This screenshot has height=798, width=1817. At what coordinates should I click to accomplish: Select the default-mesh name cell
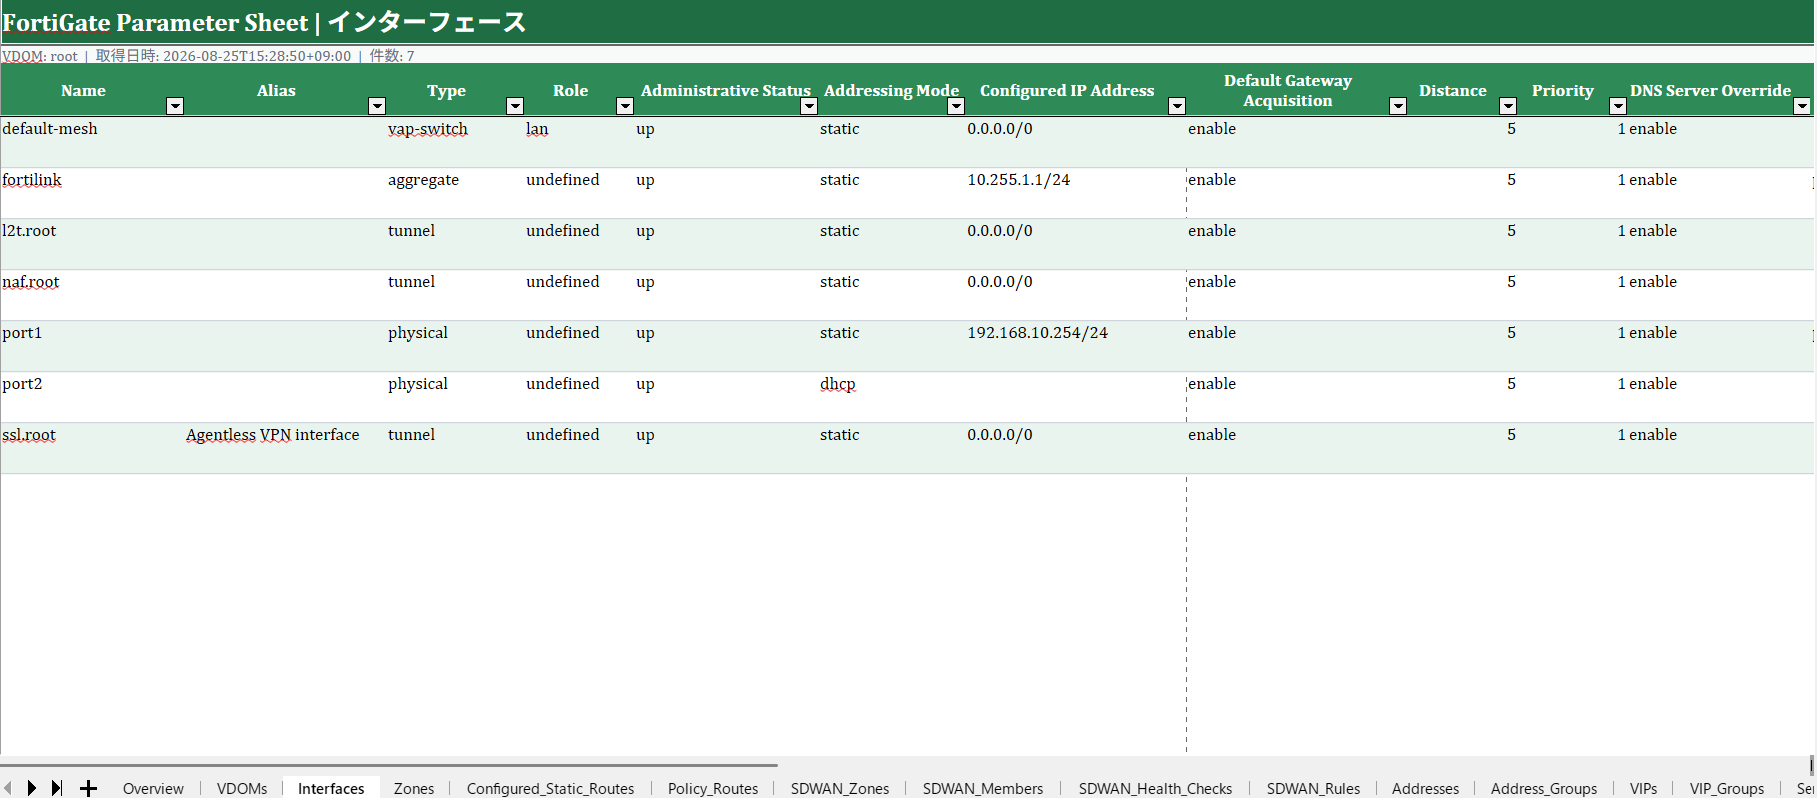[92, 141]
